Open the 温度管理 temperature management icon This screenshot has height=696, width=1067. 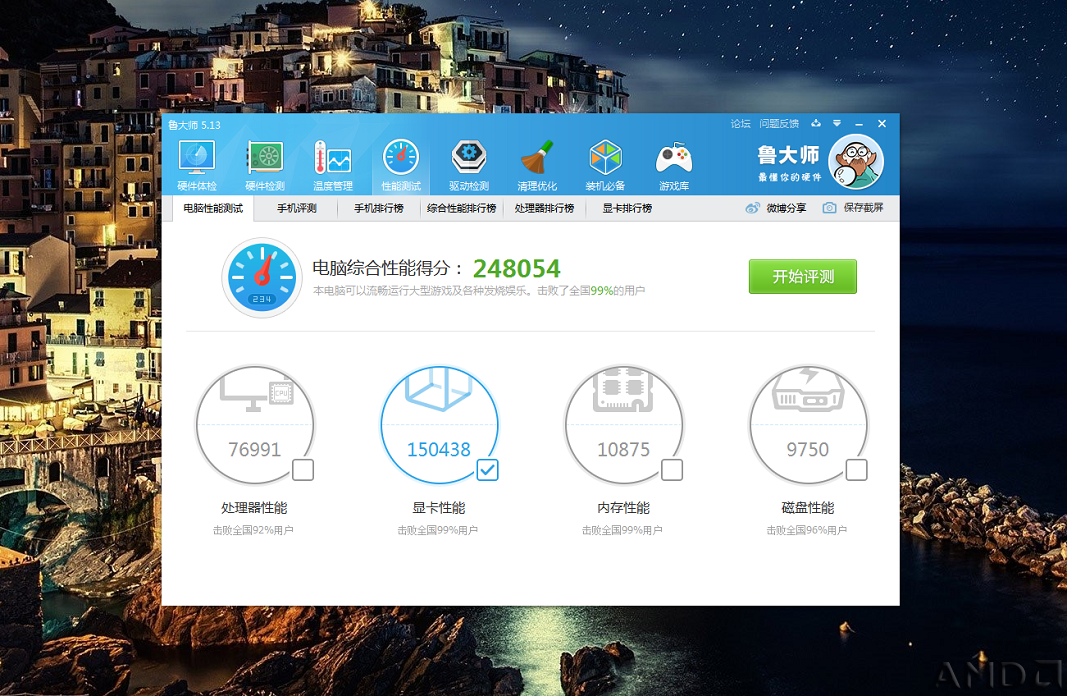333,165
